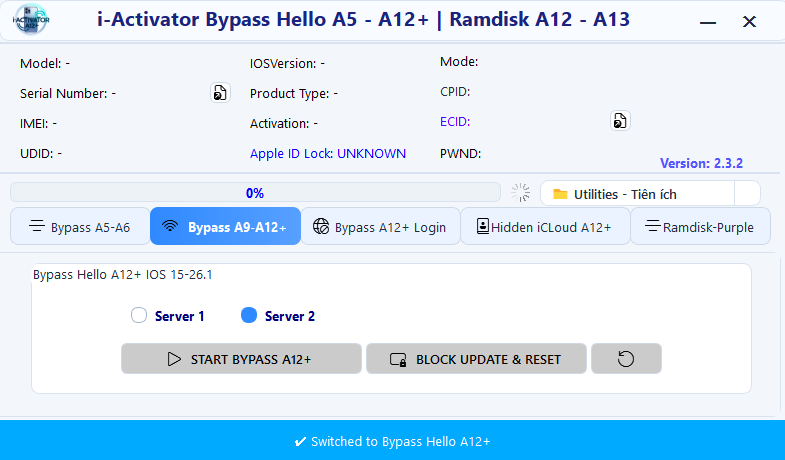Open the Utilities - Tiên ích dropdown
The height and width of the screenshot is (460, 785).
(x=650, y=193)
